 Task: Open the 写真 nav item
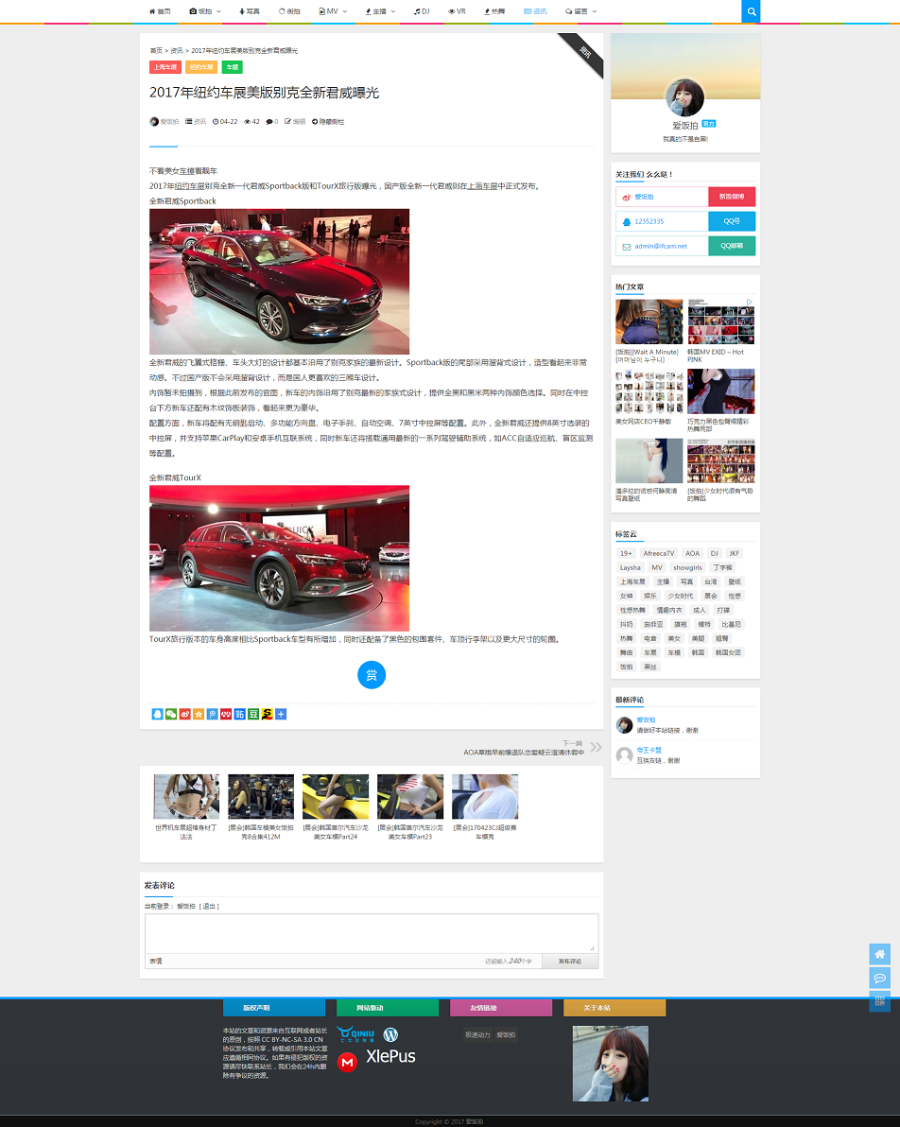(249, 12)
